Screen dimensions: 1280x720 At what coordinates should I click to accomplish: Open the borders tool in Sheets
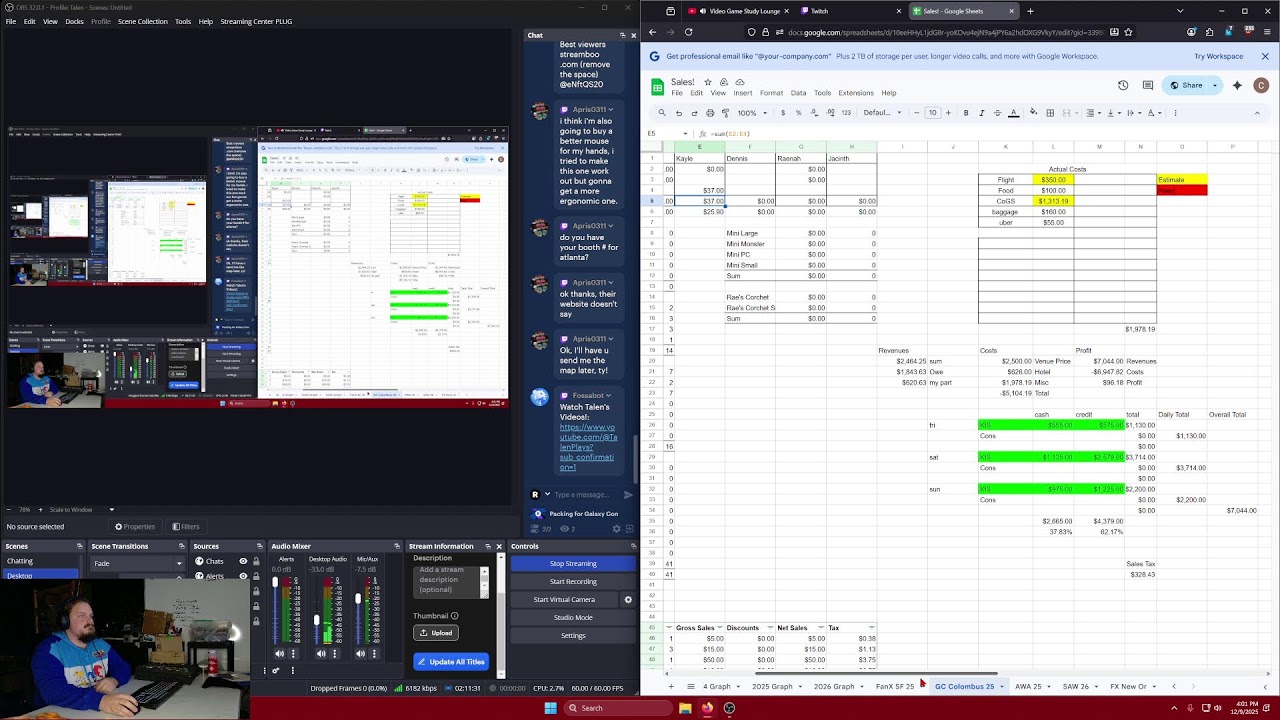(1050, 113)
